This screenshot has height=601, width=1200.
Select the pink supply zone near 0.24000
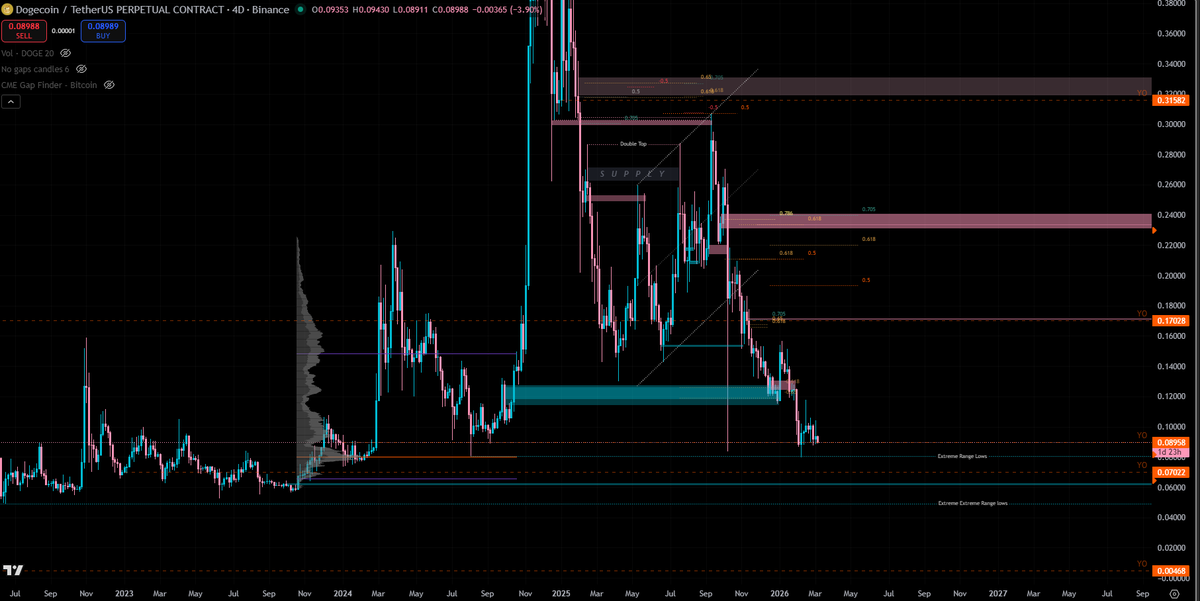coord(937,221)
